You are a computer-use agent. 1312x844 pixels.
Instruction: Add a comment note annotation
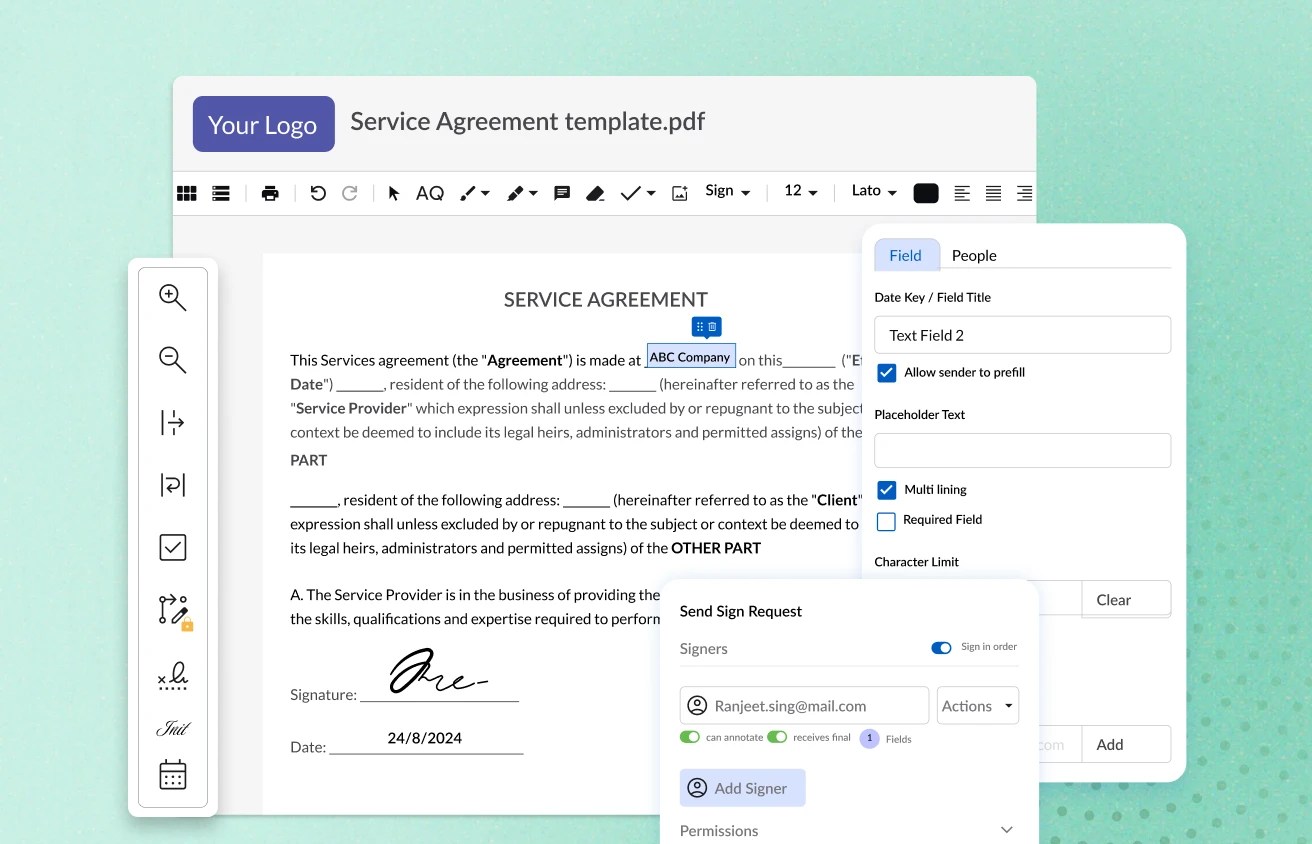click(562, 193)
